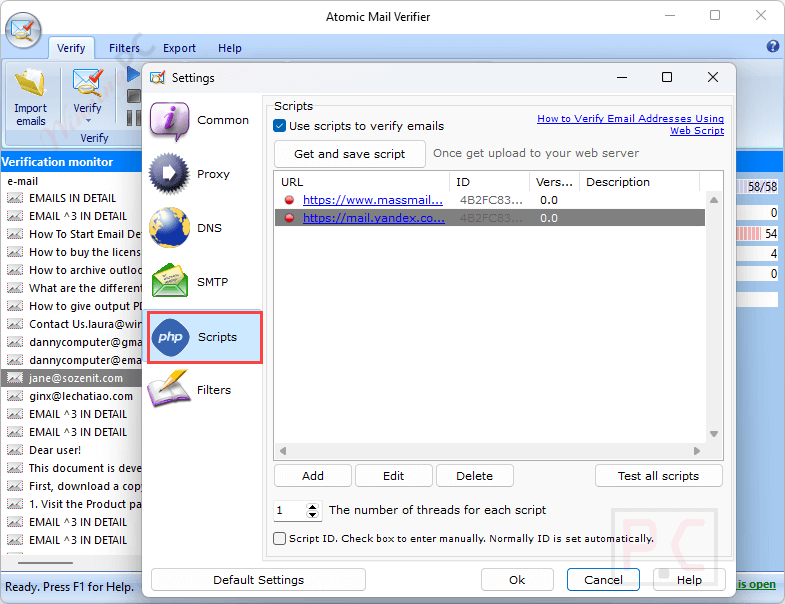
Task: Open the blue help question mark icon
Action: (x=772, y=47)
